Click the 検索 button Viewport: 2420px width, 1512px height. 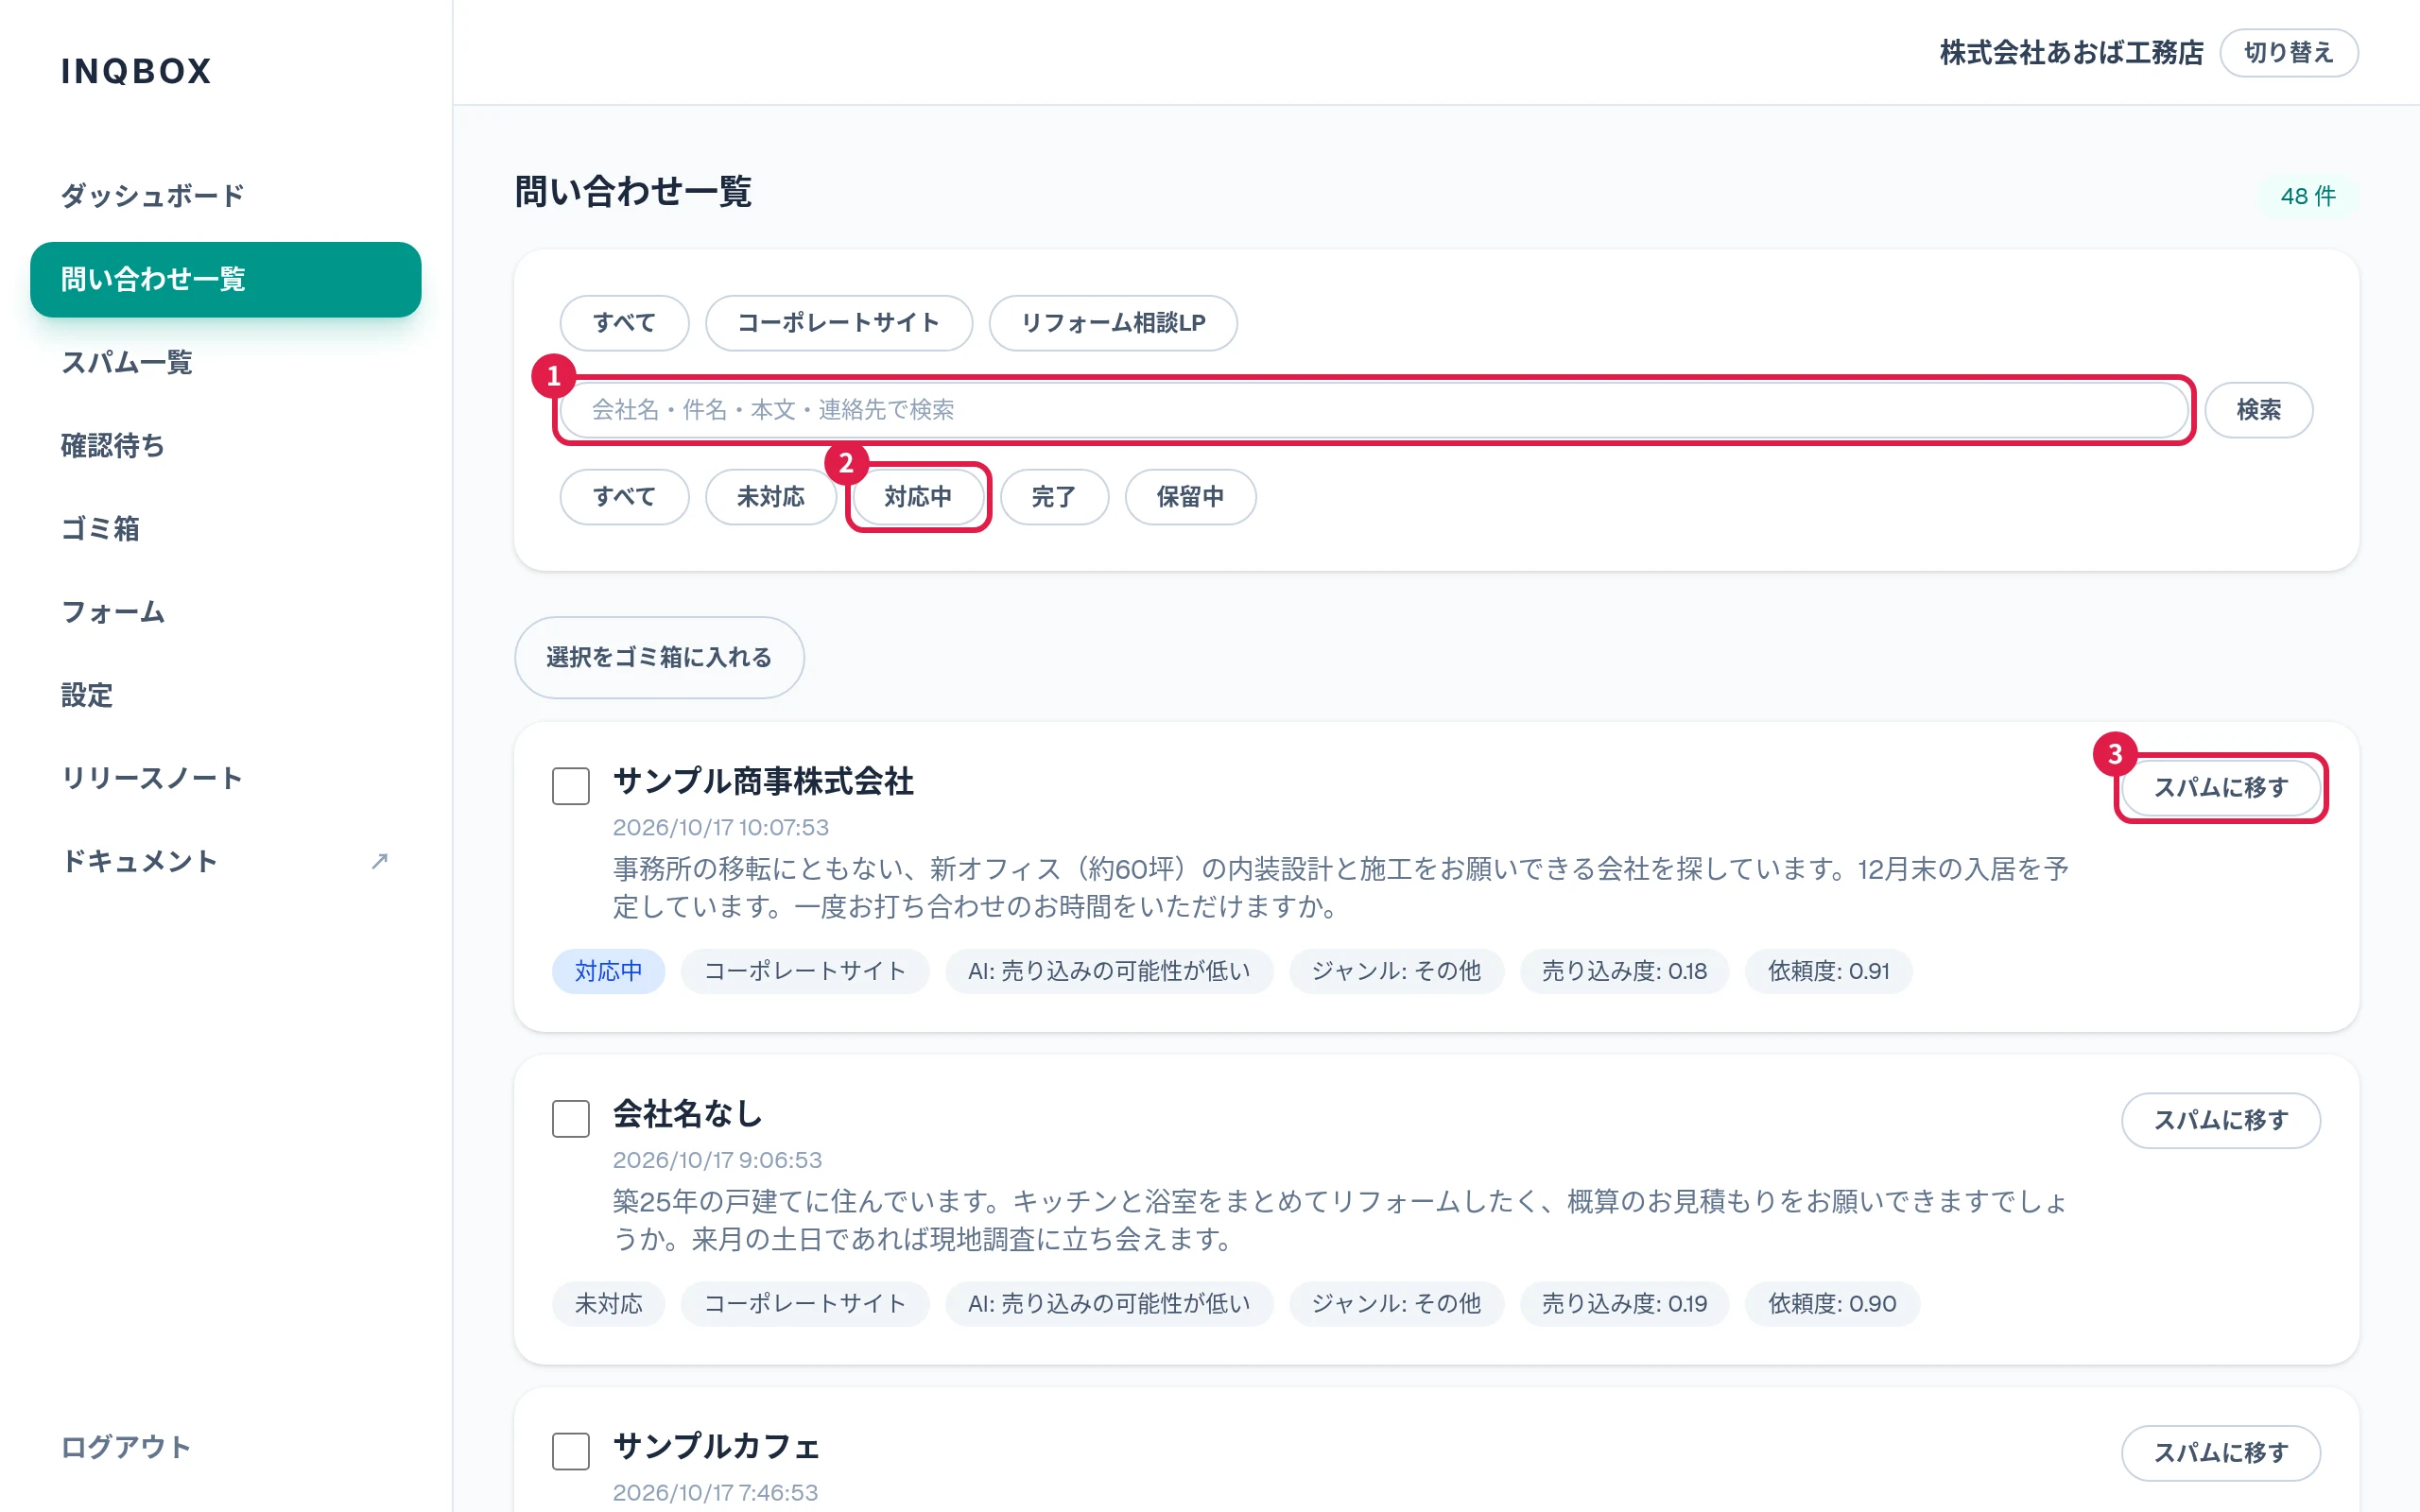click(2258, 410)
